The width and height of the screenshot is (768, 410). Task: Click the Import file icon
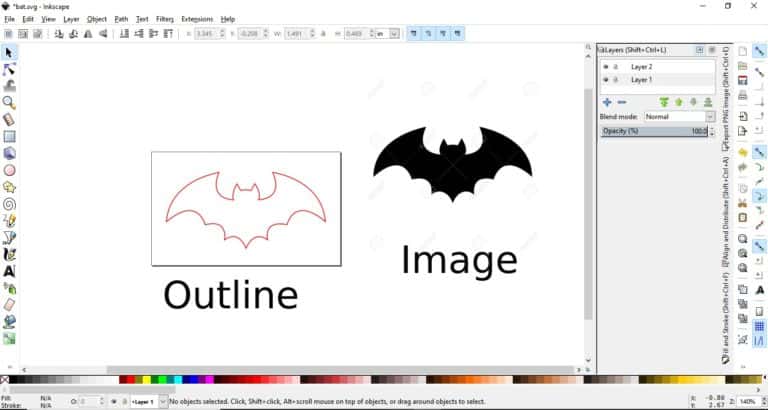(743, 117)
